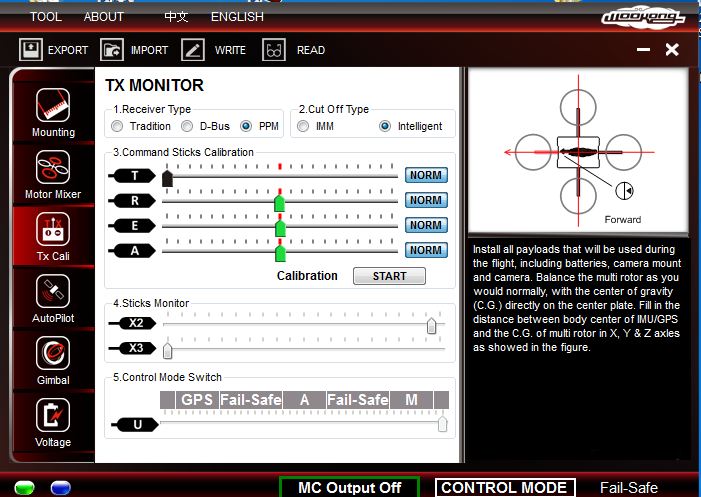This screenshot has height=497, width=701.
Task: Open the Mounting panel icon
Action: pyautogui.click(x=53, y=105)
